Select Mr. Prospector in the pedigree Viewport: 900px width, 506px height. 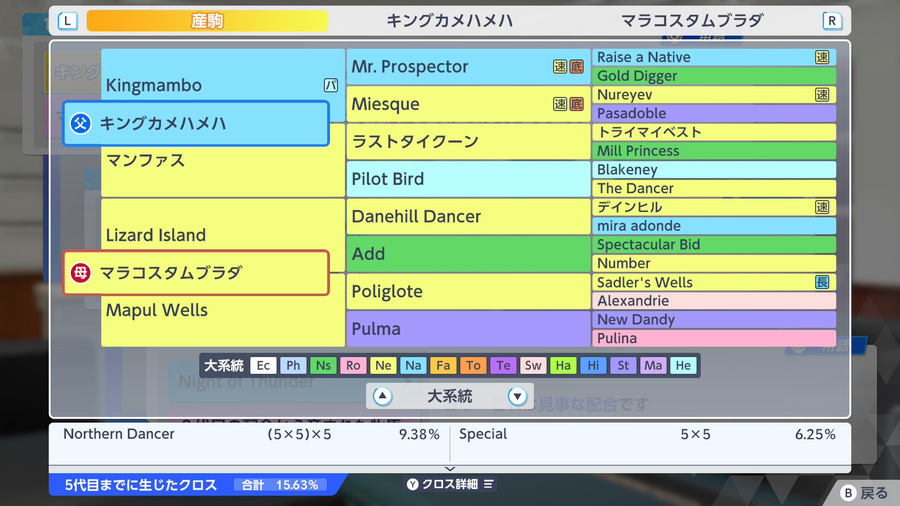pyautogui.click(x=468, y=67)
